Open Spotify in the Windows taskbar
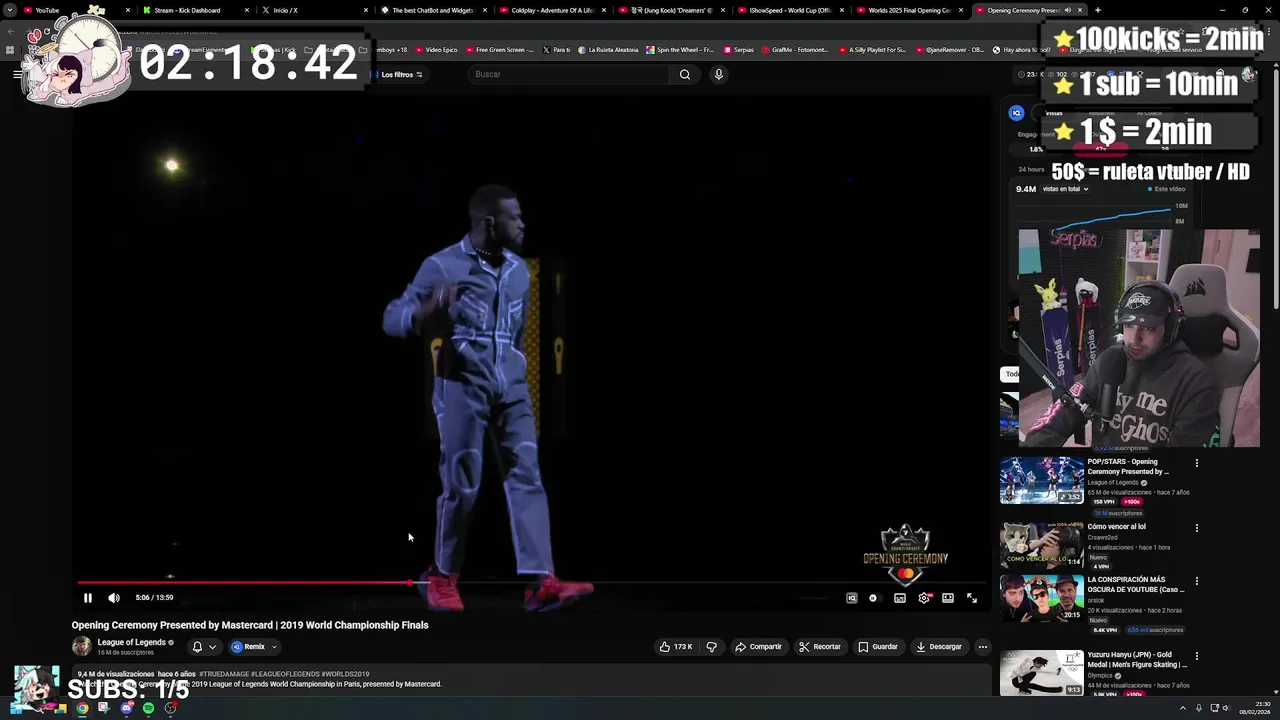The width and height of the screenshot is (1280, 720). coord(148,708)
